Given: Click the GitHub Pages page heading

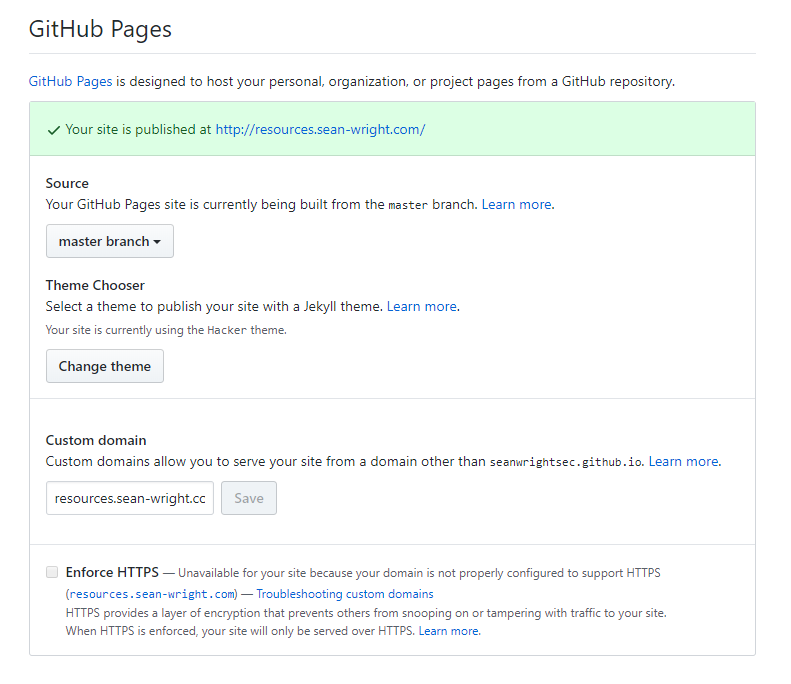Looking at the screenshot, I should (100, 29).
